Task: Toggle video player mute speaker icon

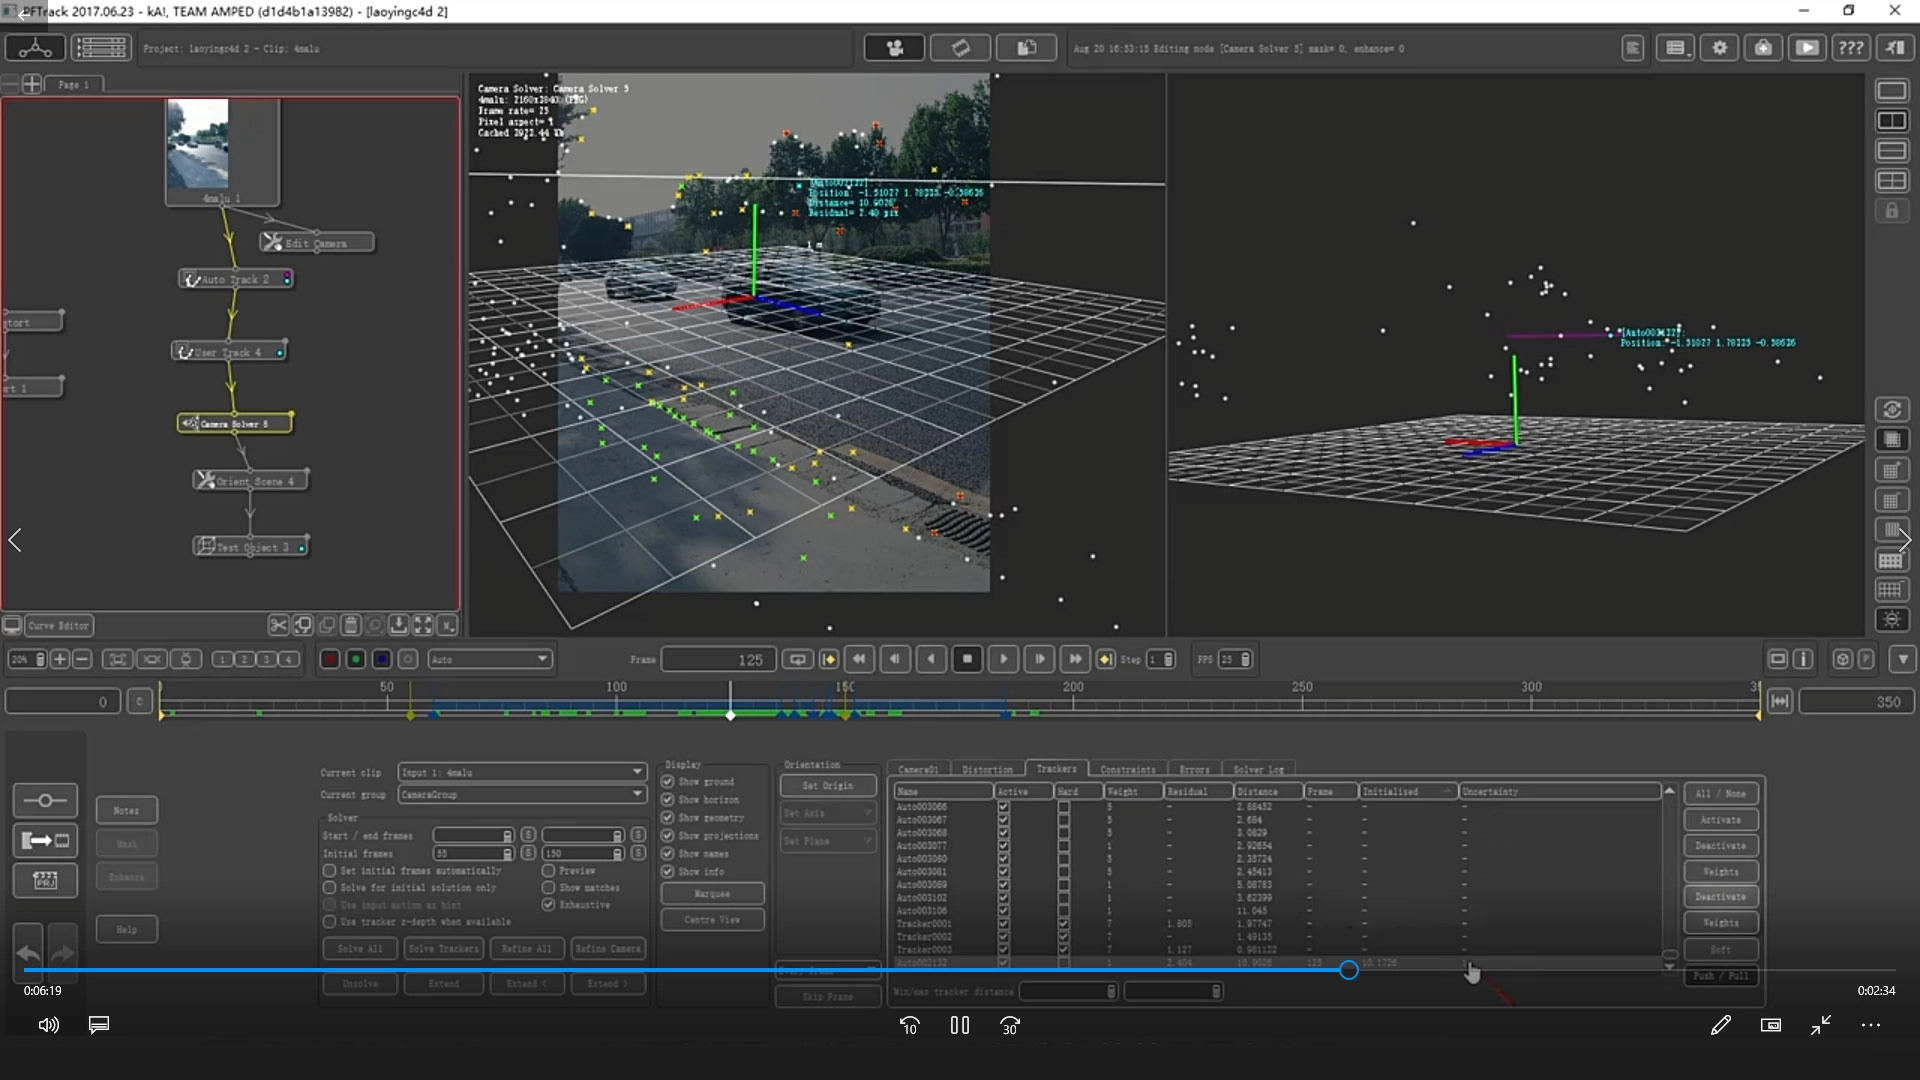Action: [48, 1025]
